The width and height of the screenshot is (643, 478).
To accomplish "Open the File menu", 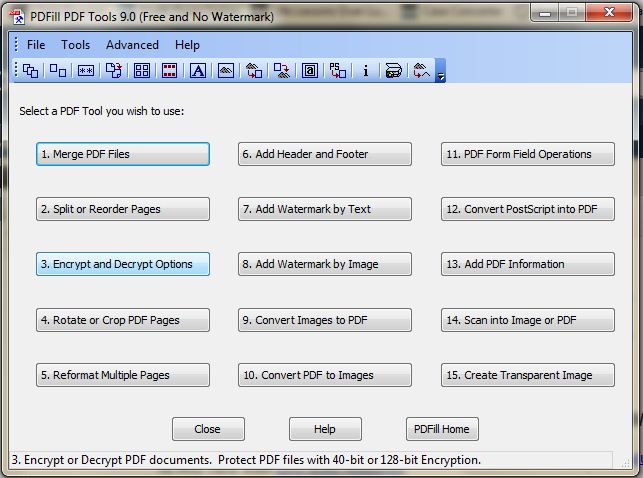I will (36, 45).
